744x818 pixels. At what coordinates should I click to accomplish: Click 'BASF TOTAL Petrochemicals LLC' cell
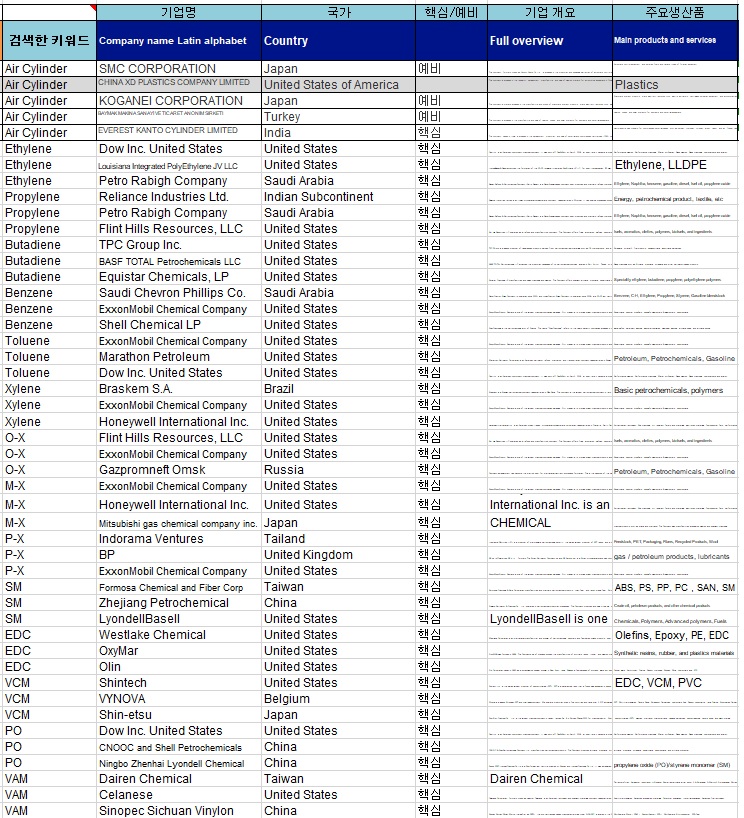click(179, 261)
